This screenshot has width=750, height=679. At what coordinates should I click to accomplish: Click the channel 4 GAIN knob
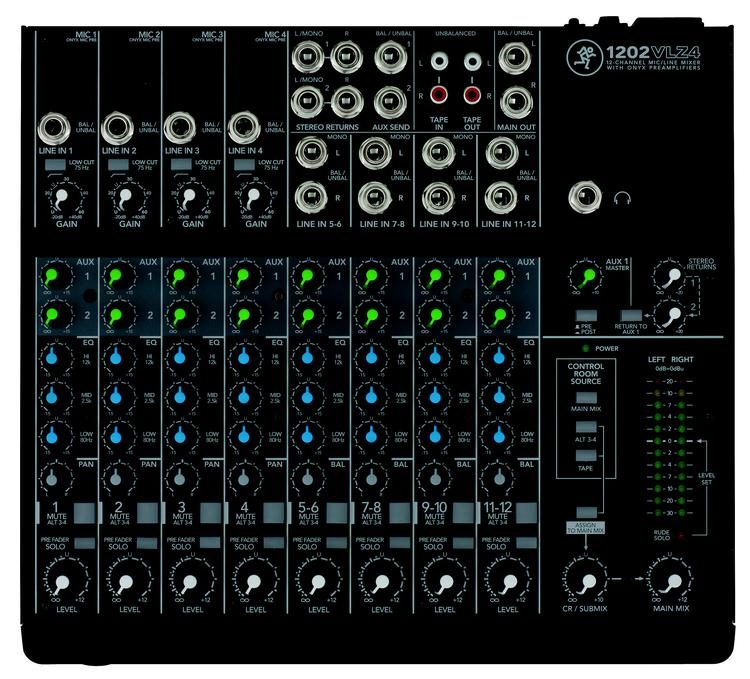[252, 197]
